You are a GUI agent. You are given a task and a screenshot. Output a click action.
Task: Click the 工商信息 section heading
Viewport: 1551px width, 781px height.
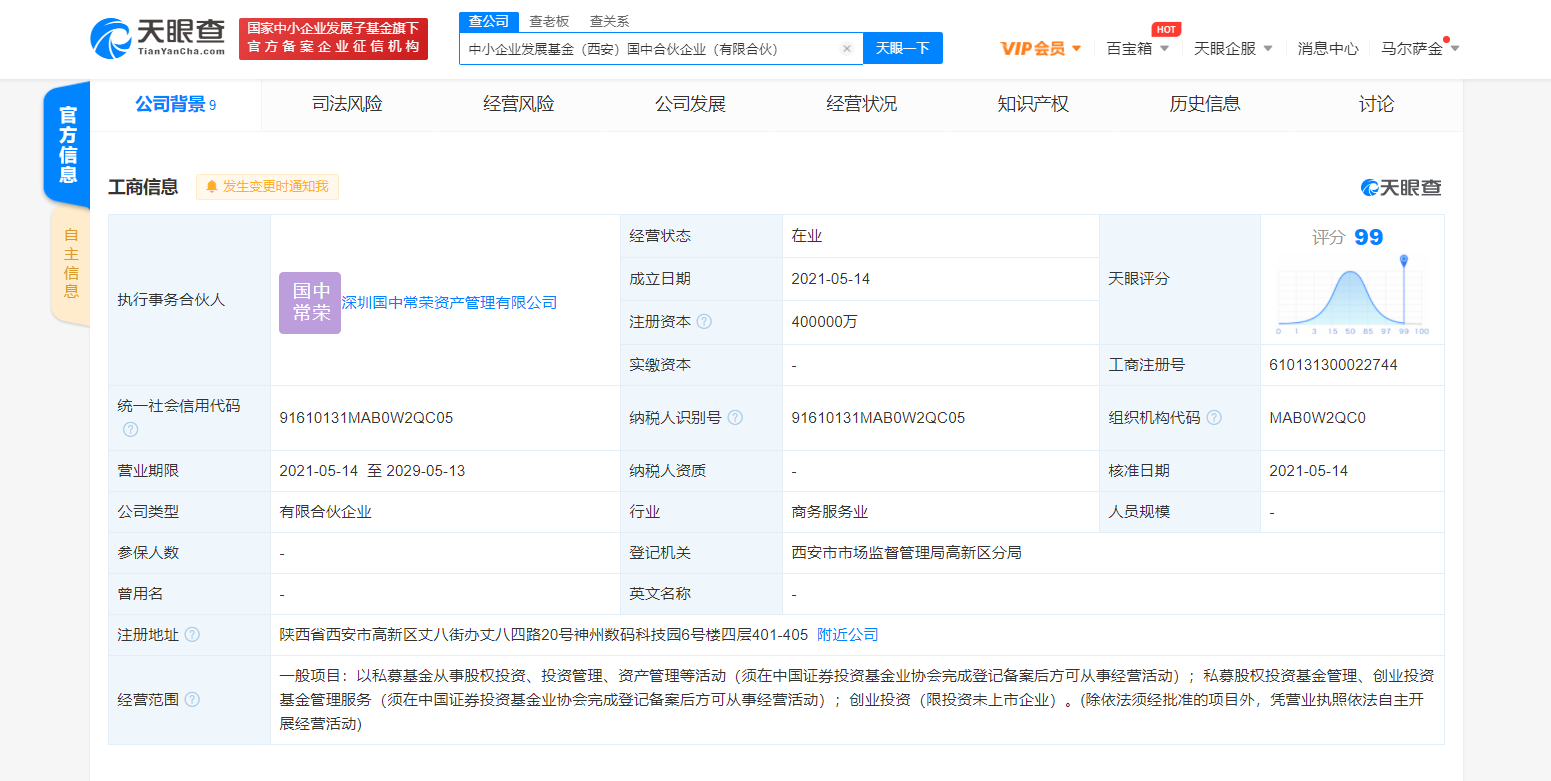[143, 187]
